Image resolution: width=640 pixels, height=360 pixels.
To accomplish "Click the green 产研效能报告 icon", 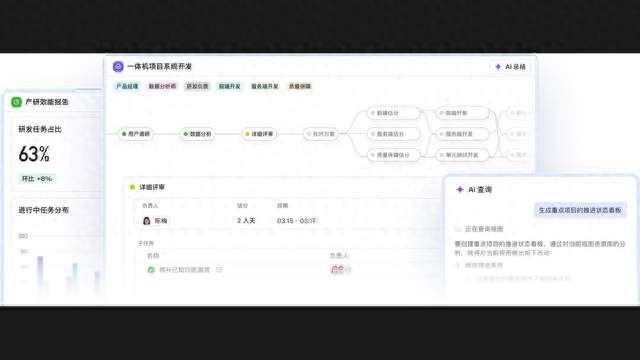I will [16, 102].
